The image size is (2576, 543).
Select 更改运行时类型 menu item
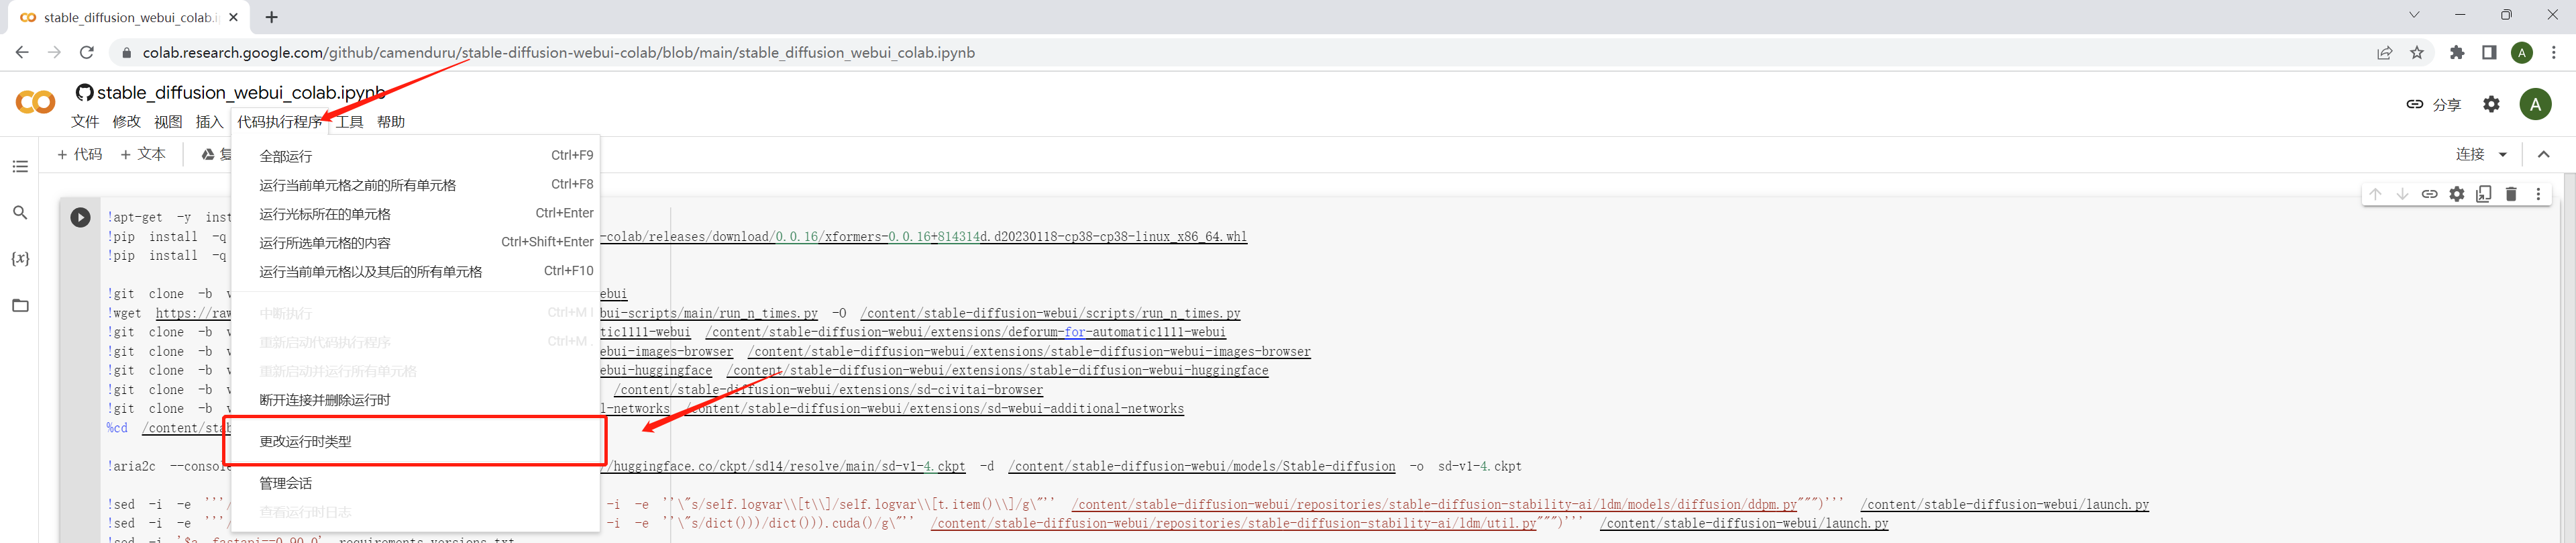pos(415,441)
